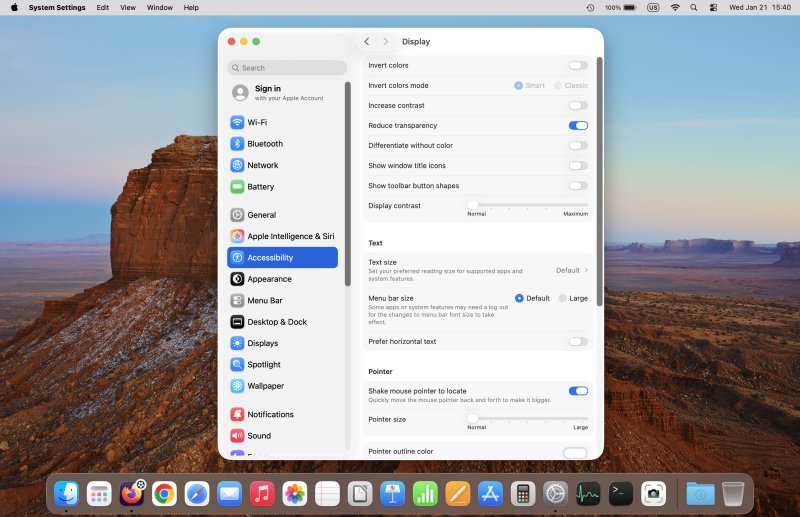This screenshot has height=517, width=800.
Task: Select the Bluetooth icon in sidebar
Action: point(237,144)
